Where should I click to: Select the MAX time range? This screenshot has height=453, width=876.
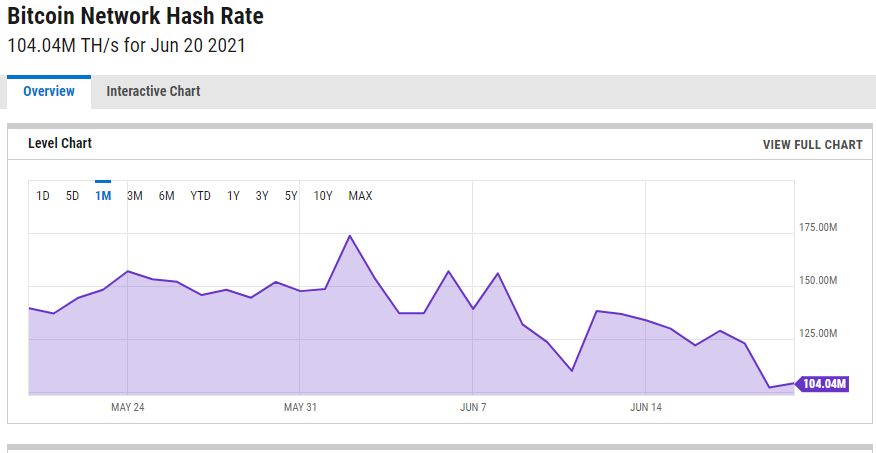(x=360, y=196)
